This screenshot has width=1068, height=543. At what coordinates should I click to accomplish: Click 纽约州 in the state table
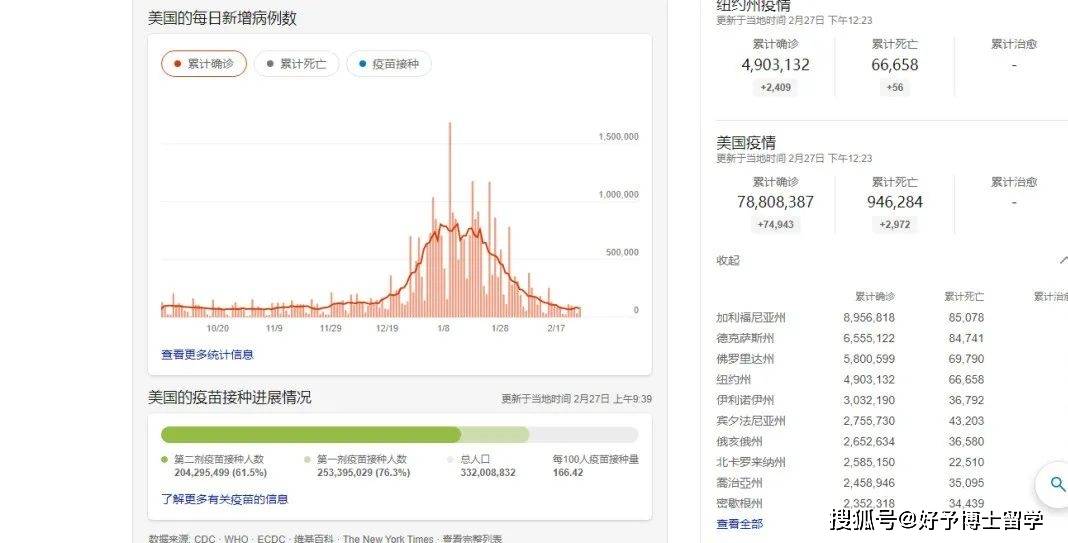click(x=734, y=379)
